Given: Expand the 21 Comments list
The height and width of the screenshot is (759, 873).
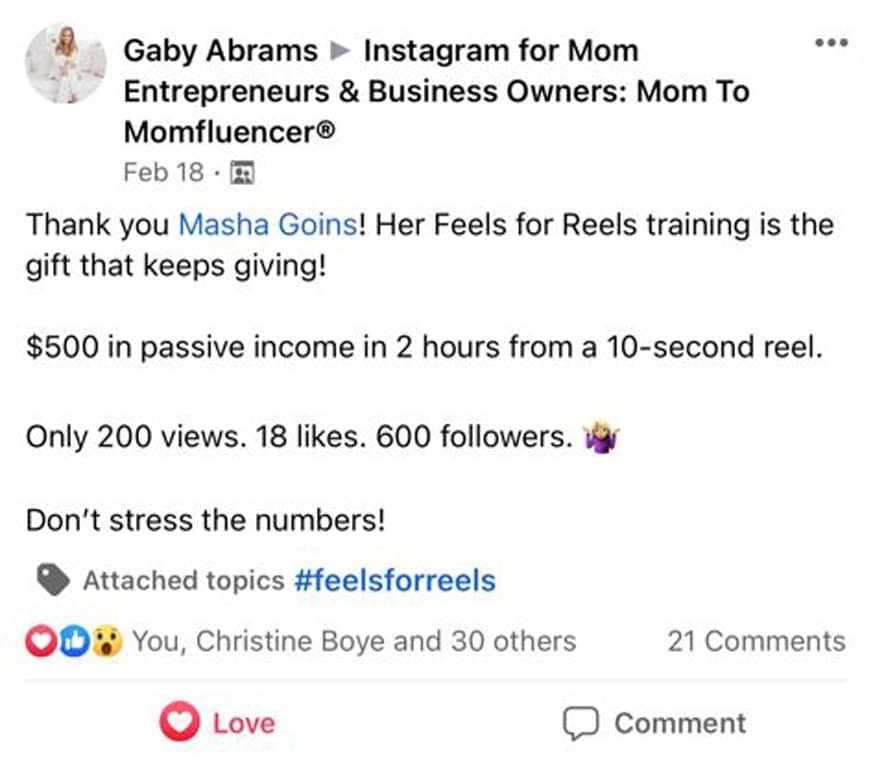Looking at the screenshot, I should click(755, 641).
